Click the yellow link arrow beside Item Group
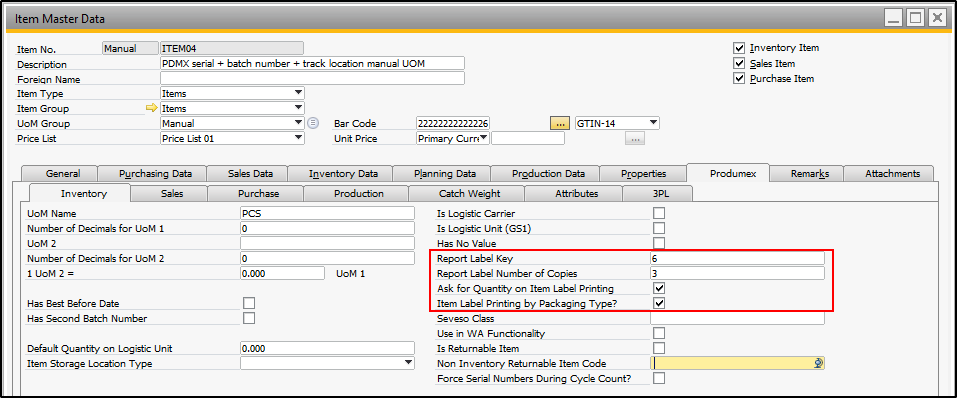Image resolution: width=957 pixels, height=398 pixels. pyautogui.click(x=152, y=108)
